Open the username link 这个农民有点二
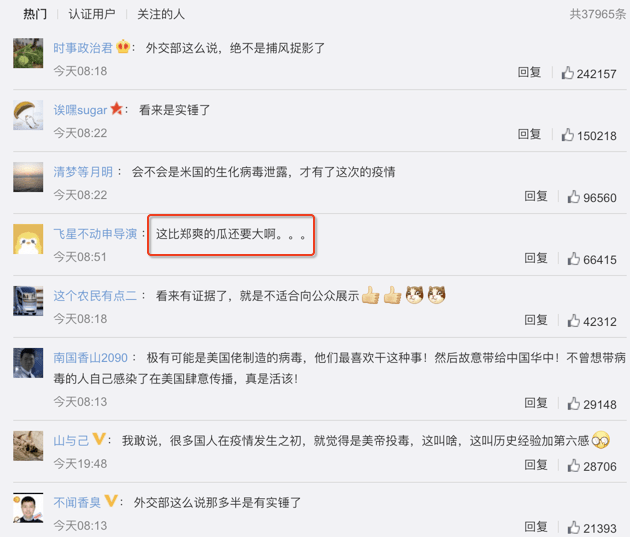This screenshot has height=537, width=630. coord(95,296)
